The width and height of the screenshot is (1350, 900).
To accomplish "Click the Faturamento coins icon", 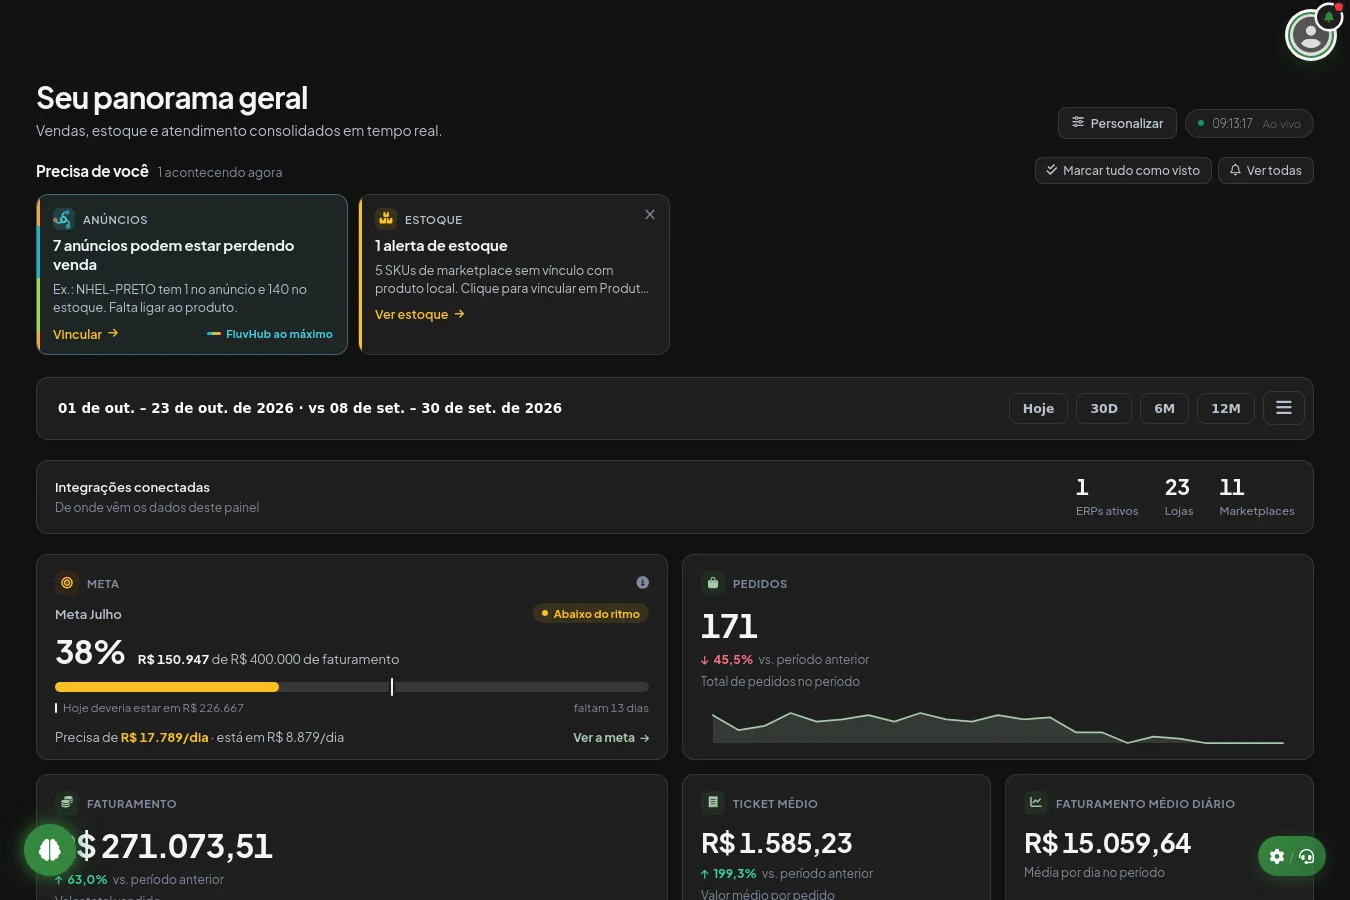I will [67, 803].
